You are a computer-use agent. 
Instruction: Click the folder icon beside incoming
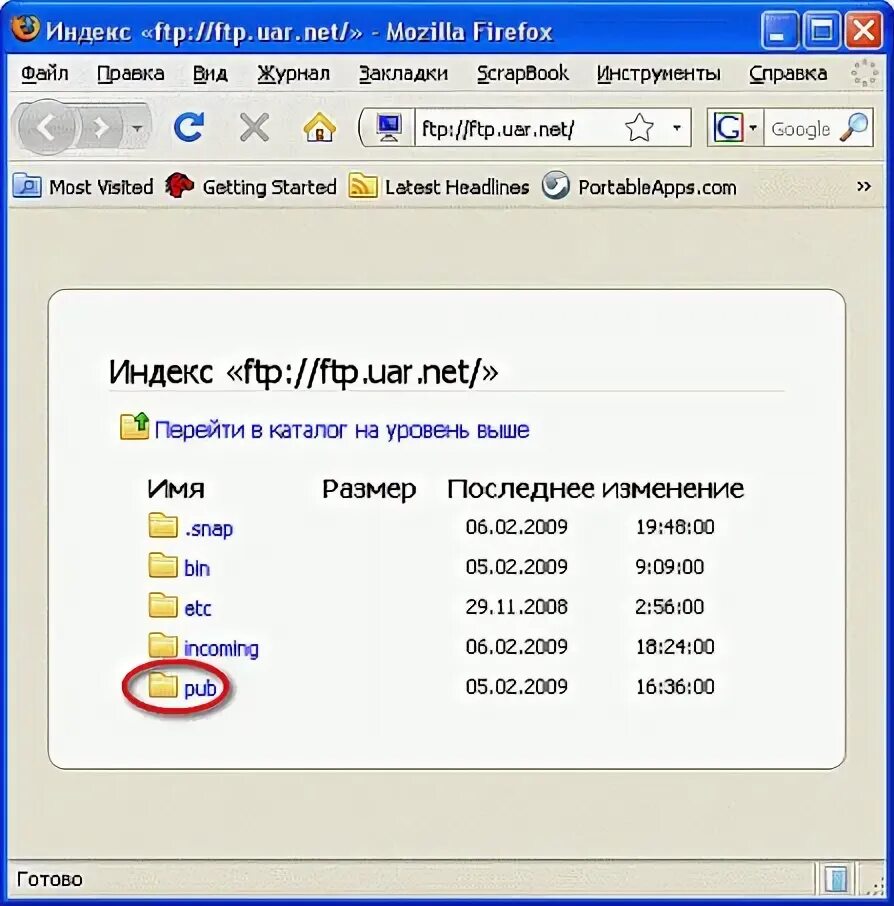pyautogui.click(x=163, y=645)
